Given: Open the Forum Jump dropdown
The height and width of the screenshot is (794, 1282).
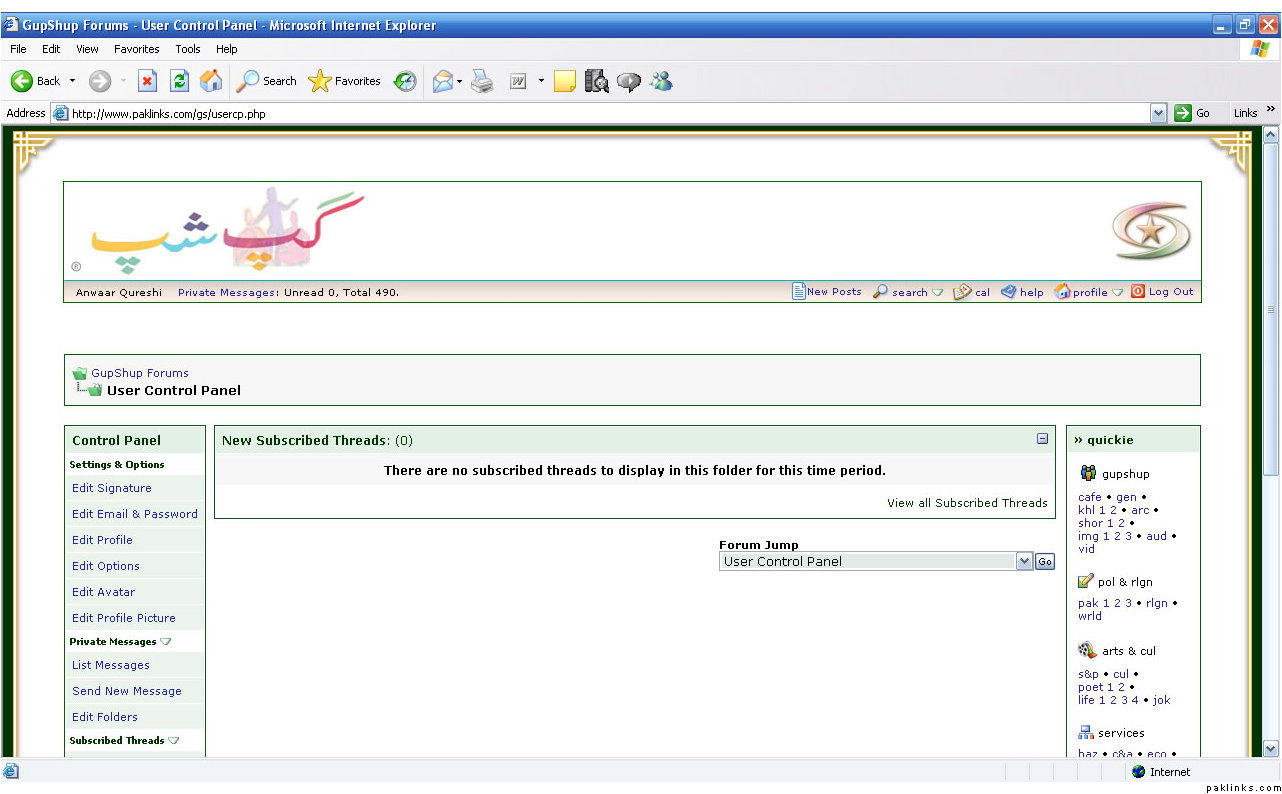Looking at the screenshot, I should [x=1024, y=562].
